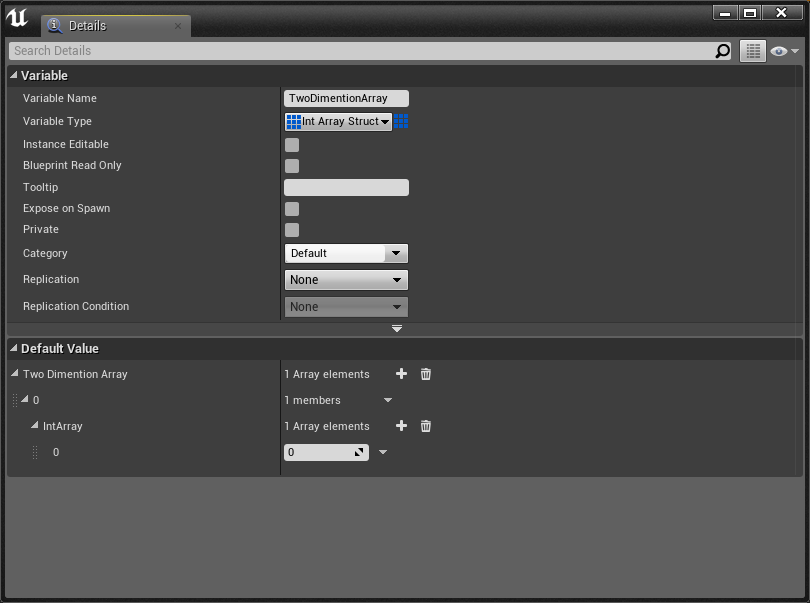Click the Tooltip text field

click(346, 188)
